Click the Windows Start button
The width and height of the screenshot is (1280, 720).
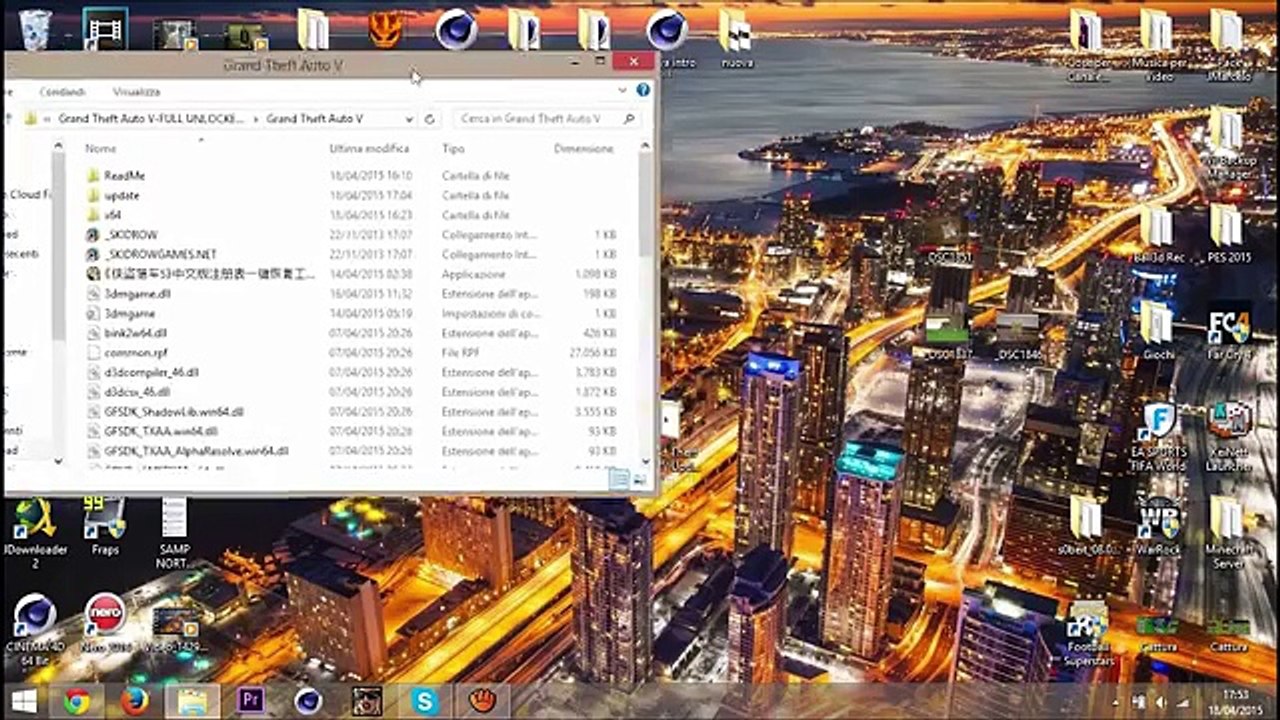tap(24, 701)
